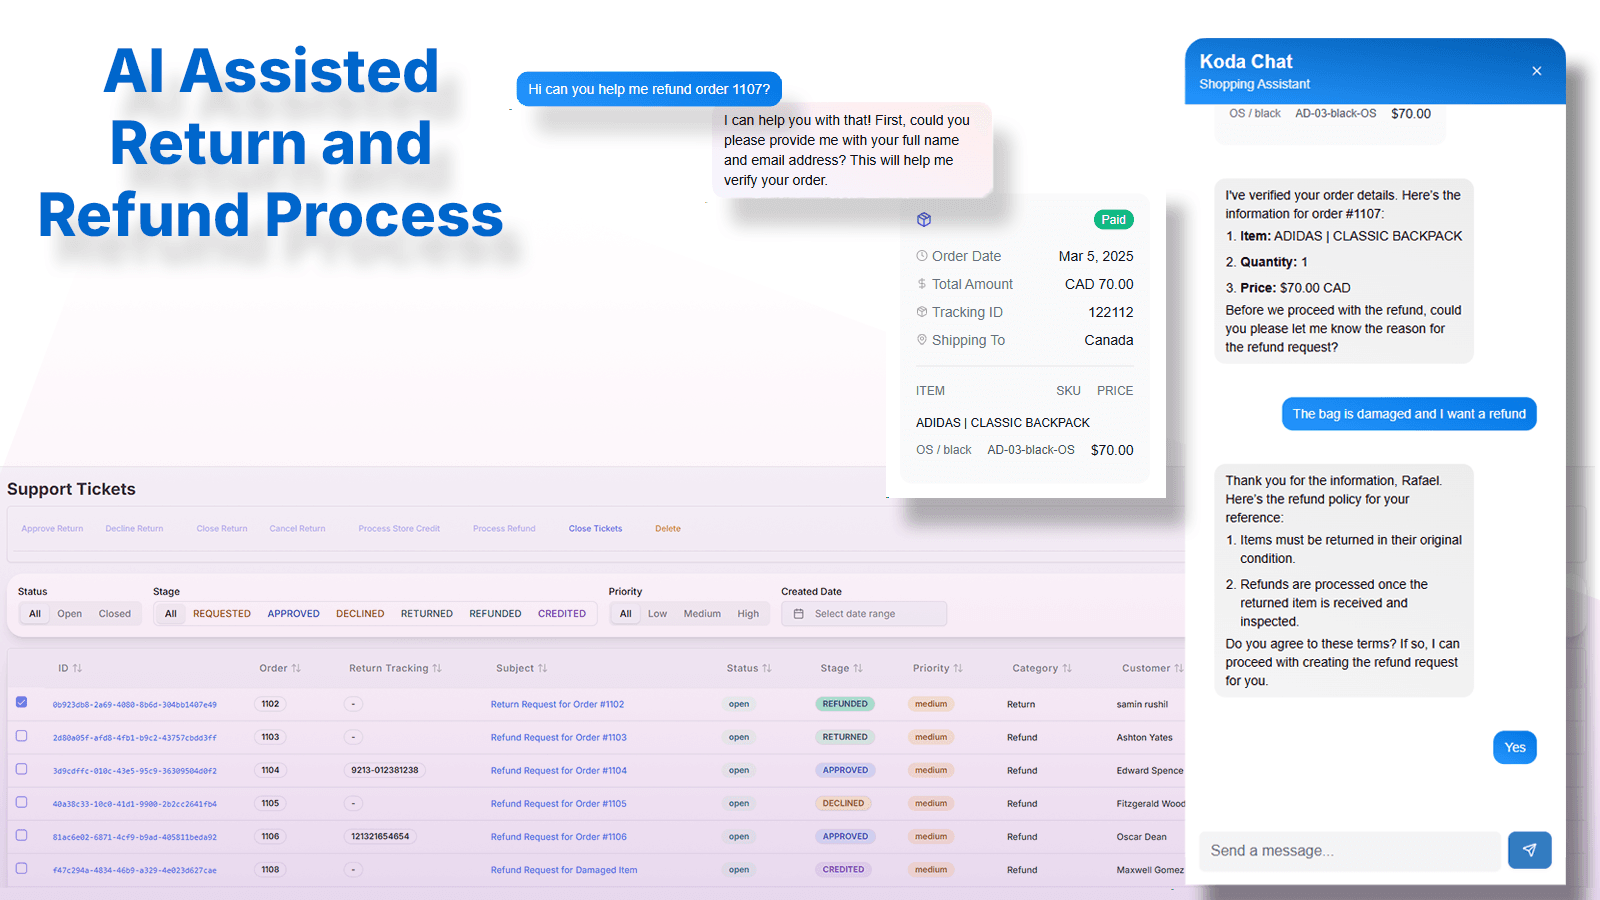This screenshot has width=1600, height=900.
Task: Click the Decline Return action
Action: click(134, 529)
